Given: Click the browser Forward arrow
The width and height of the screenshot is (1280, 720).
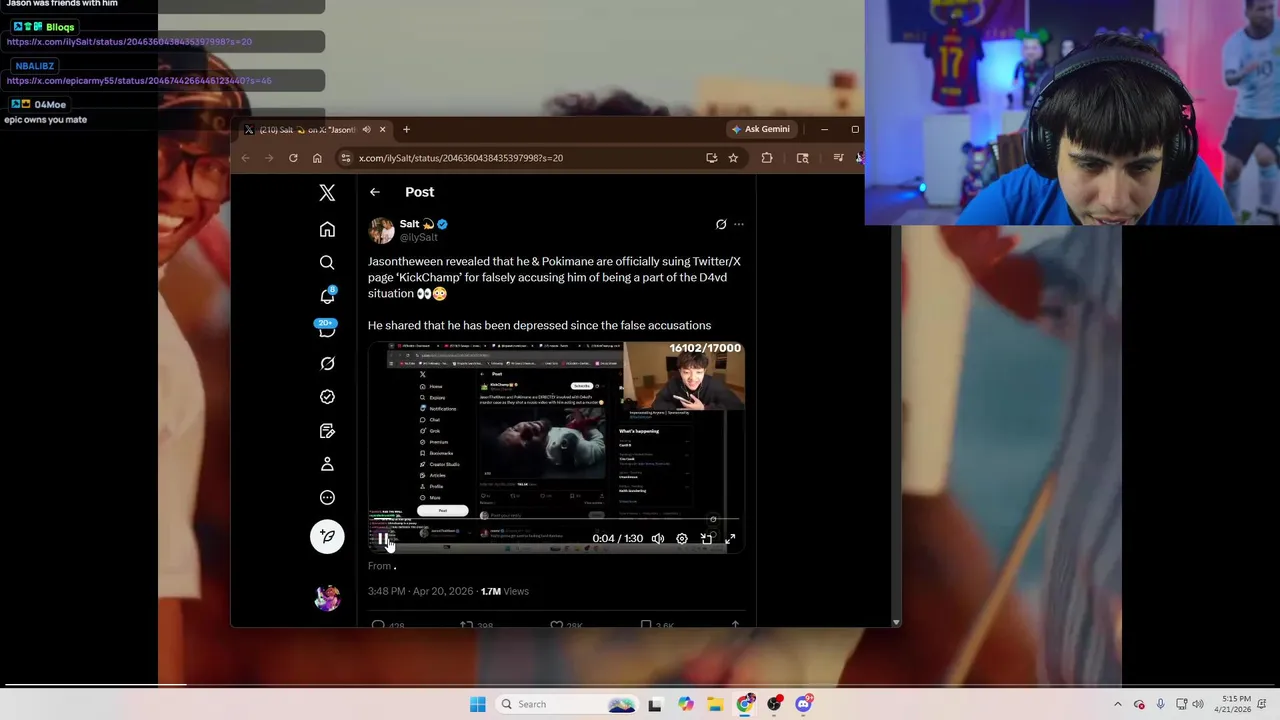Looking at the screenshot, I should [269, 158].
